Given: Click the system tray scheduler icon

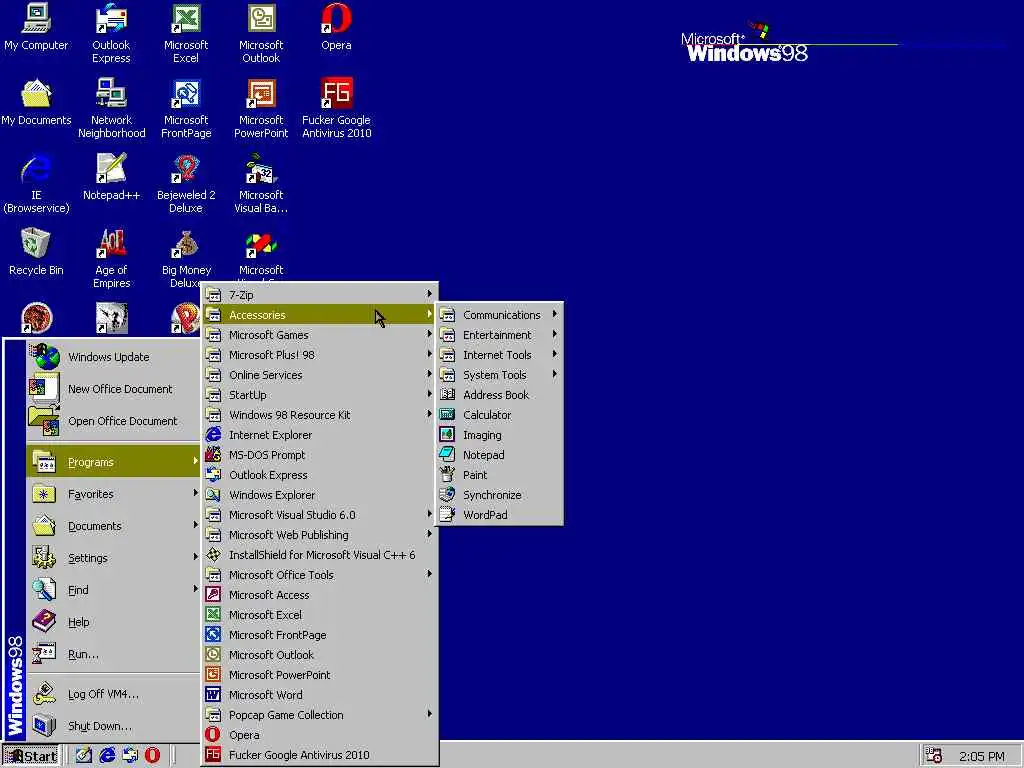Looking at the screenshot, I should point(934,756).
